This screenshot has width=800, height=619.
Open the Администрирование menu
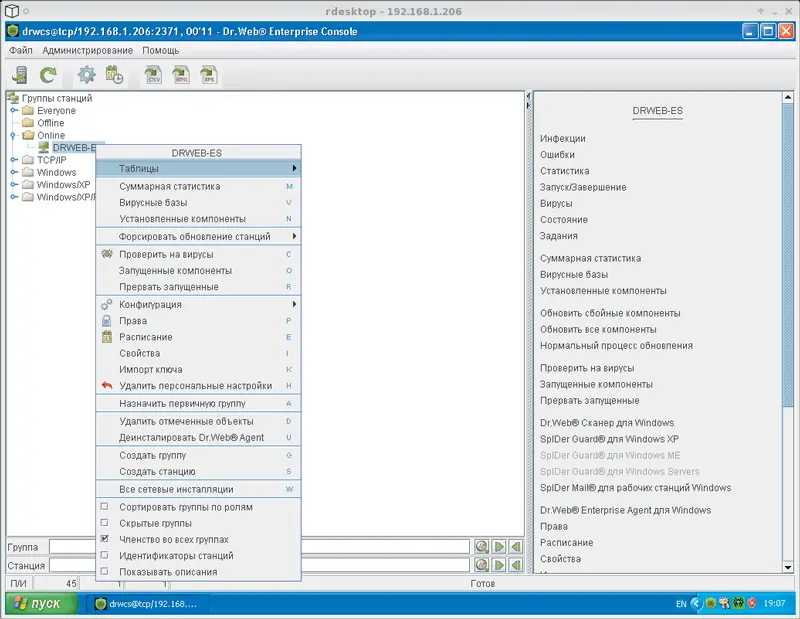click(87, 51)
